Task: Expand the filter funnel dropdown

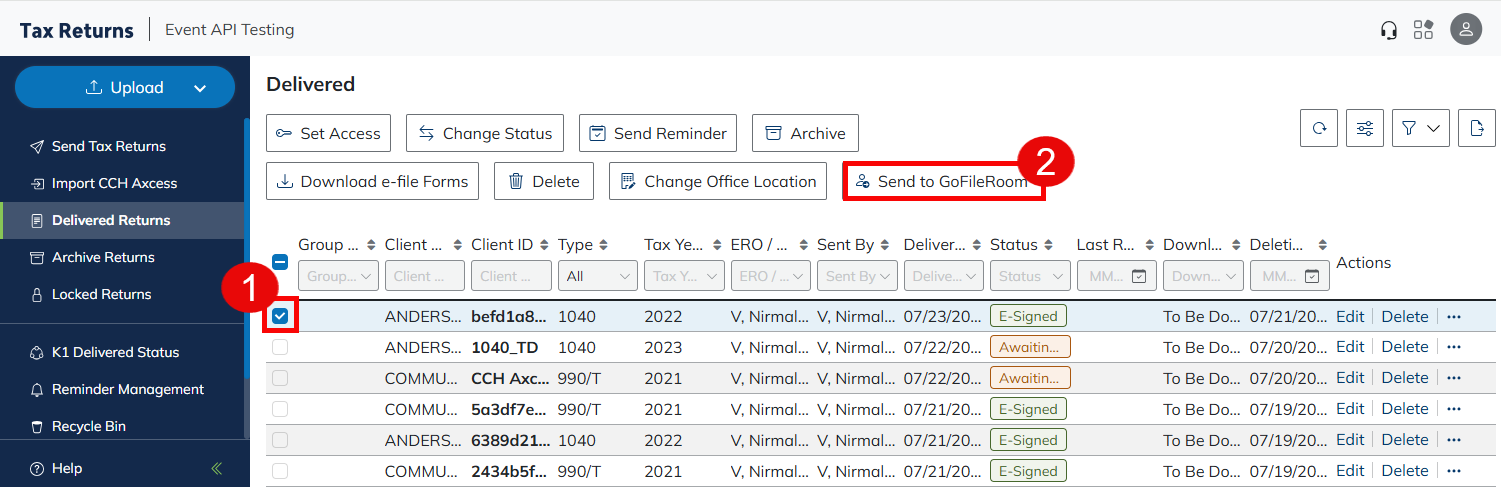Action: [1420, 128]
